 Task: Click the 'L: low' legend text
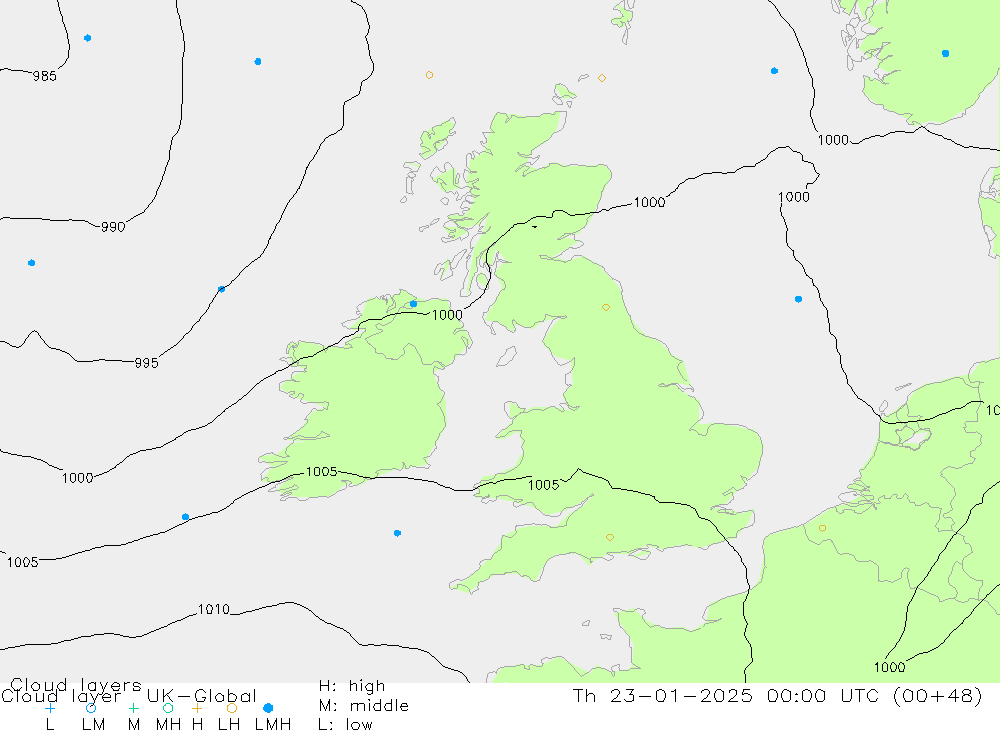coord(345,725)
